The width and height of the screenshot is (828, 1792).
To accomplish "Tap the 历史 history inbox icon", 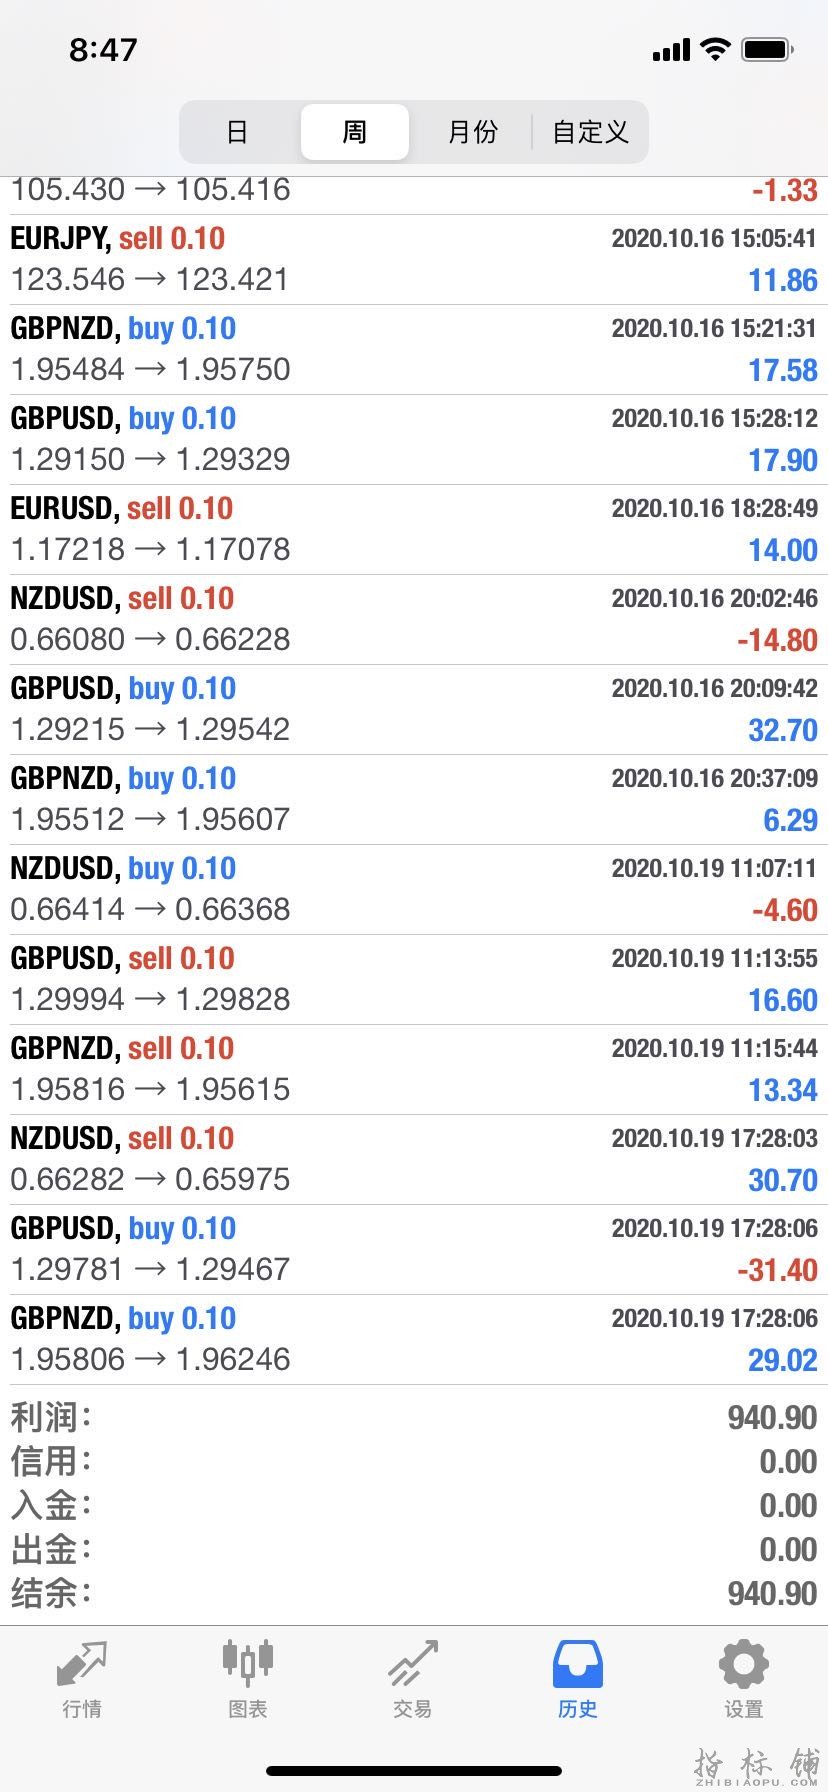I will (578, 1664).
